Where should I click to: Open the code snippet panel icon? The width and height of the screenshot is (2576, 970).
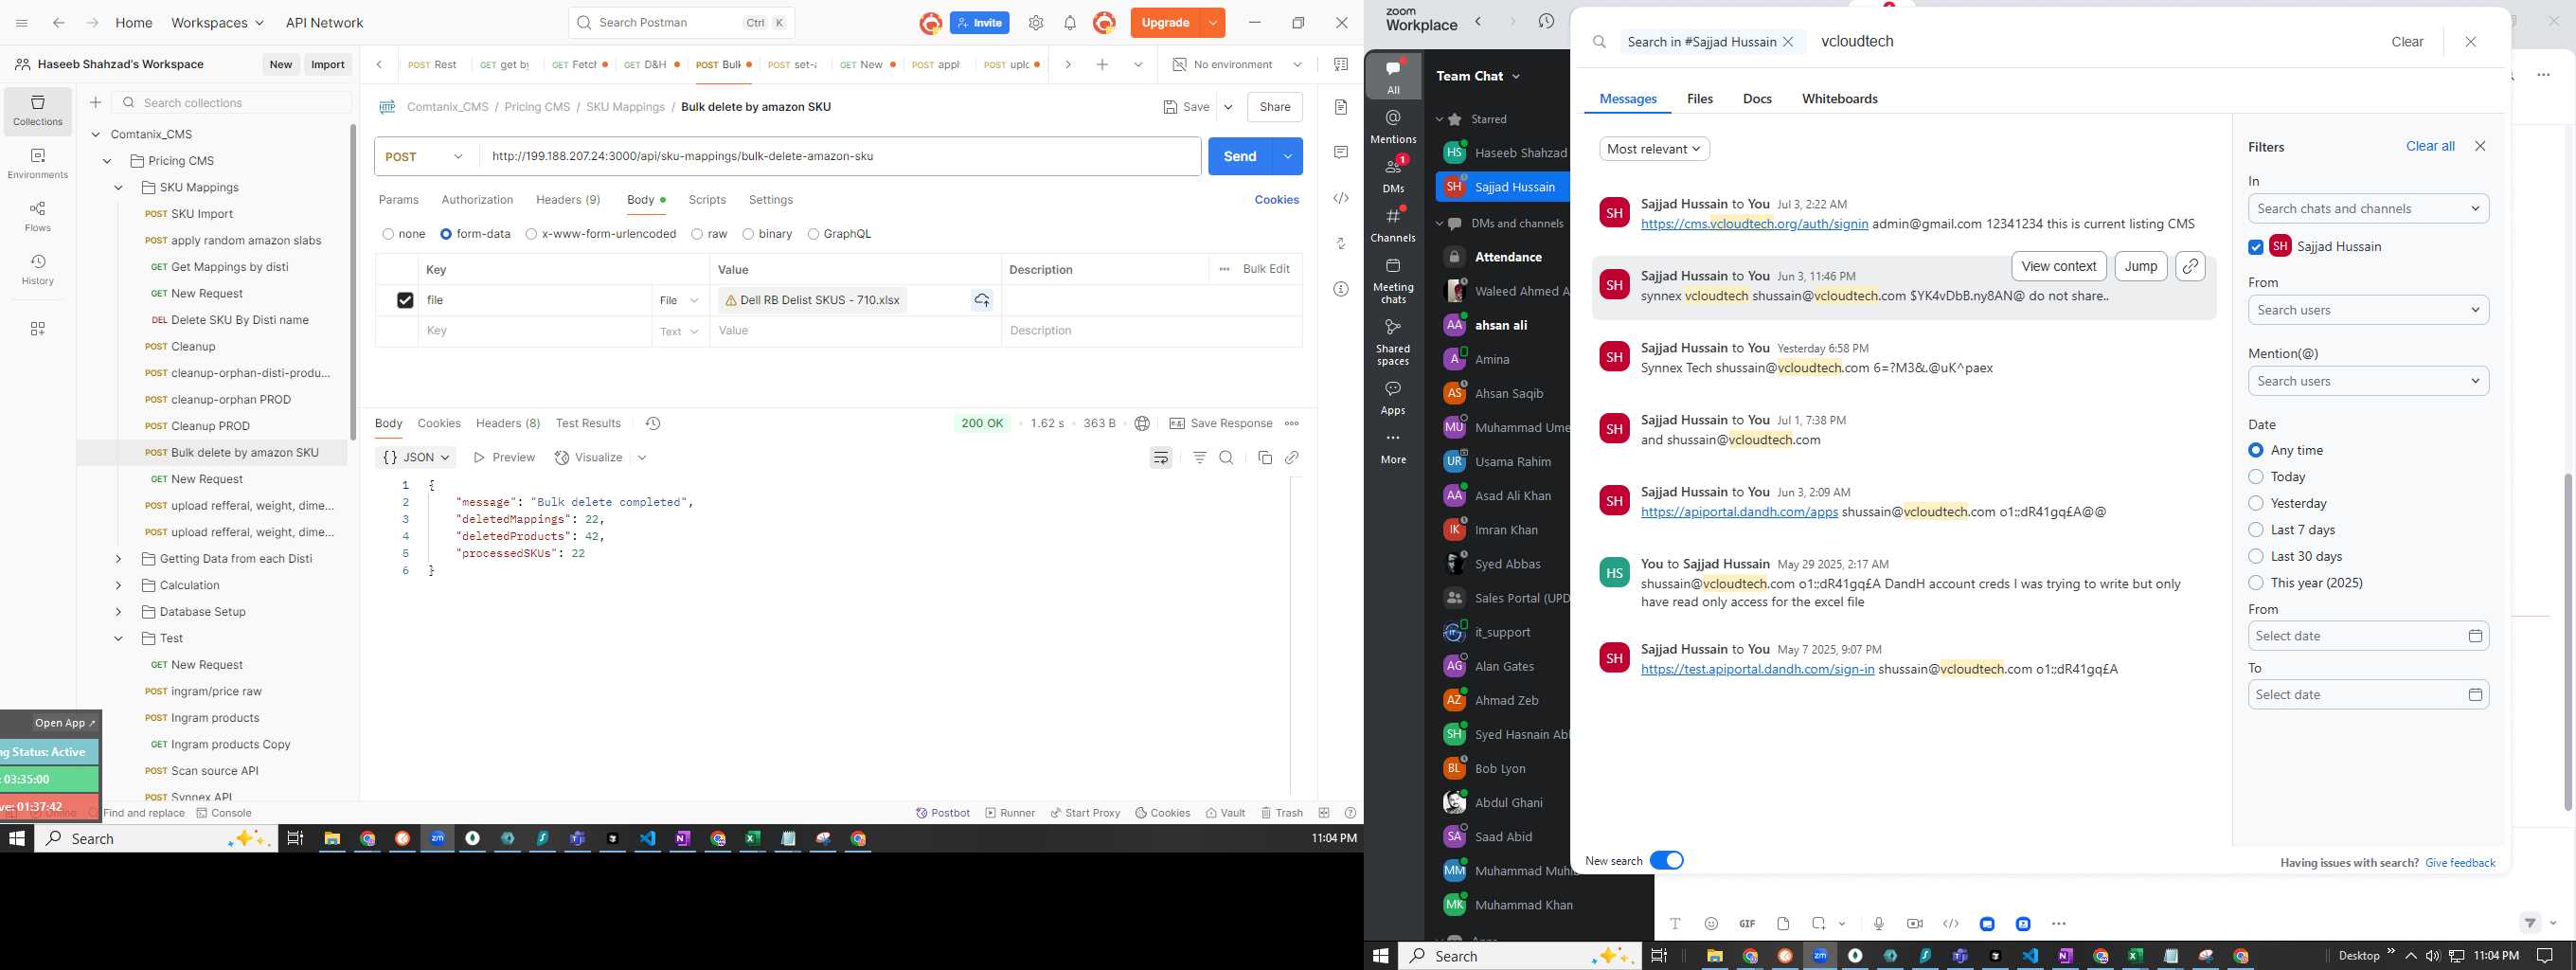1341,198
